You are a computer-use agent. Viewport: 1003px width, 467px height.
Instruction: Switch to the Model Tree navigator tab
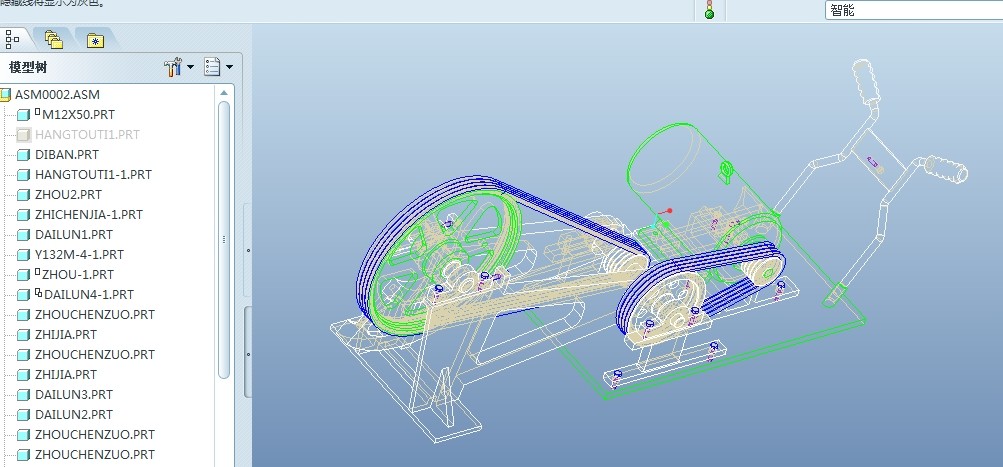(13, 40)
